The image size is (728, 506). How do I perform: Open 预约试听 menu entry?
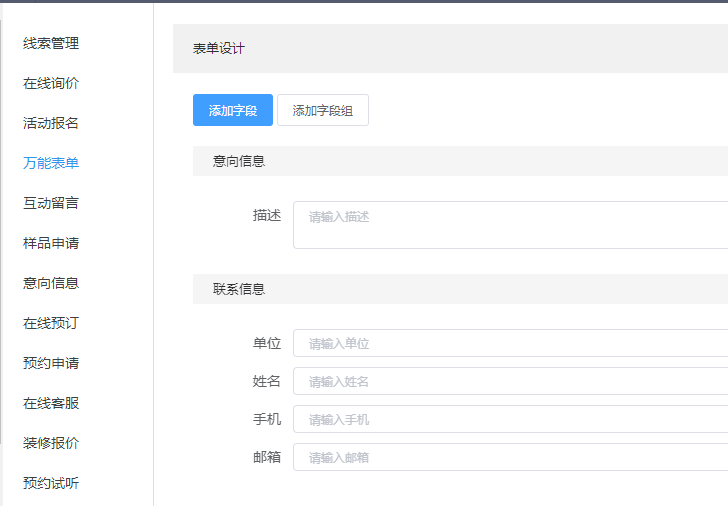[51, 483]
